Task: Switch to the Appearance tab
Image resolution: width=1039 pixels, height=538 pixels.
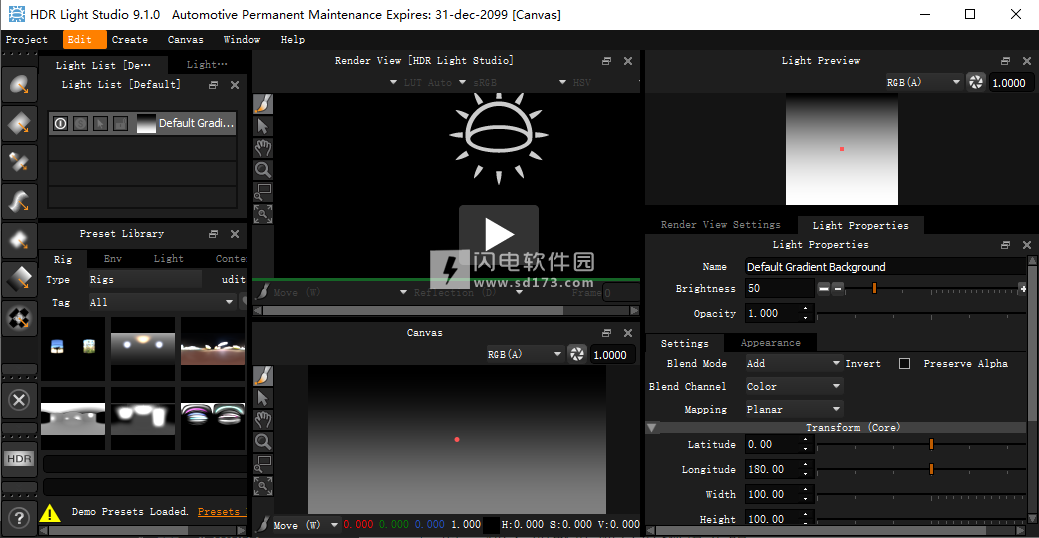Action: tap(770, 343)
